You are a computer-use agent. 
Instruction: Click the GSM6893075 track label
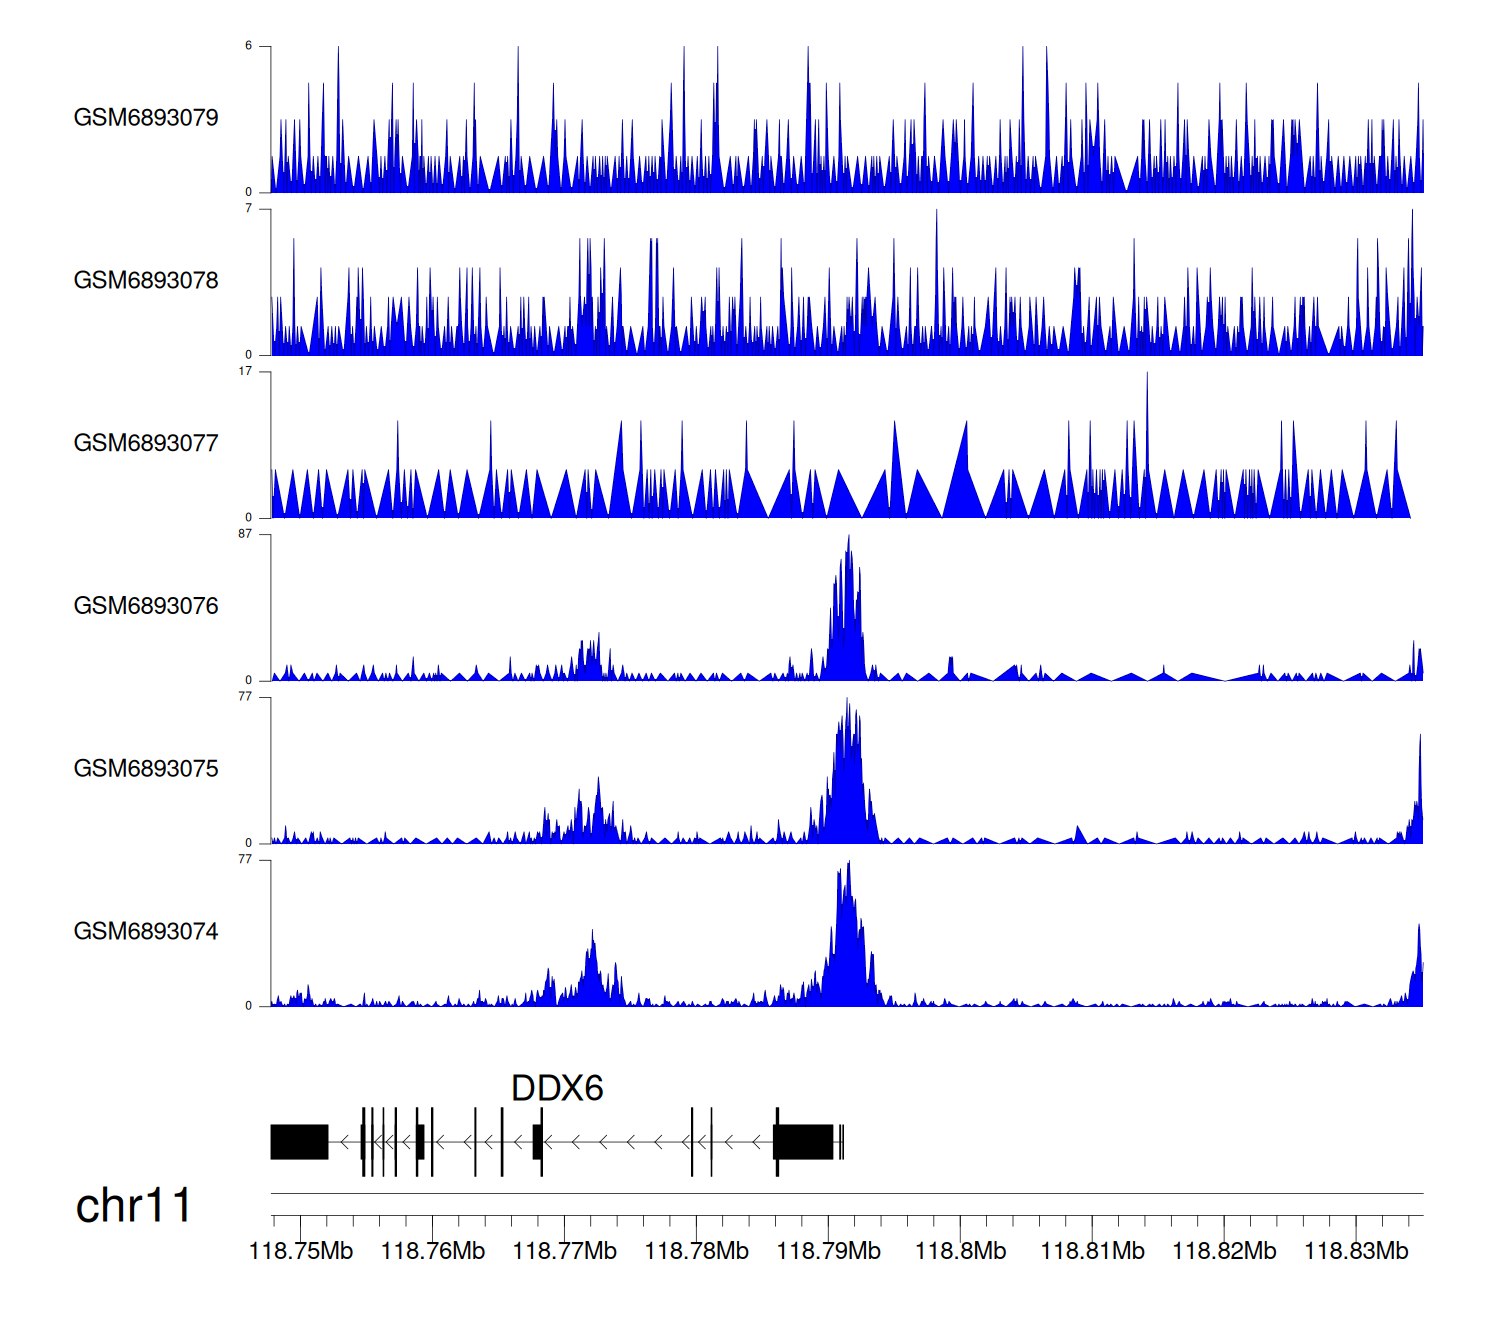pos(146,769)
